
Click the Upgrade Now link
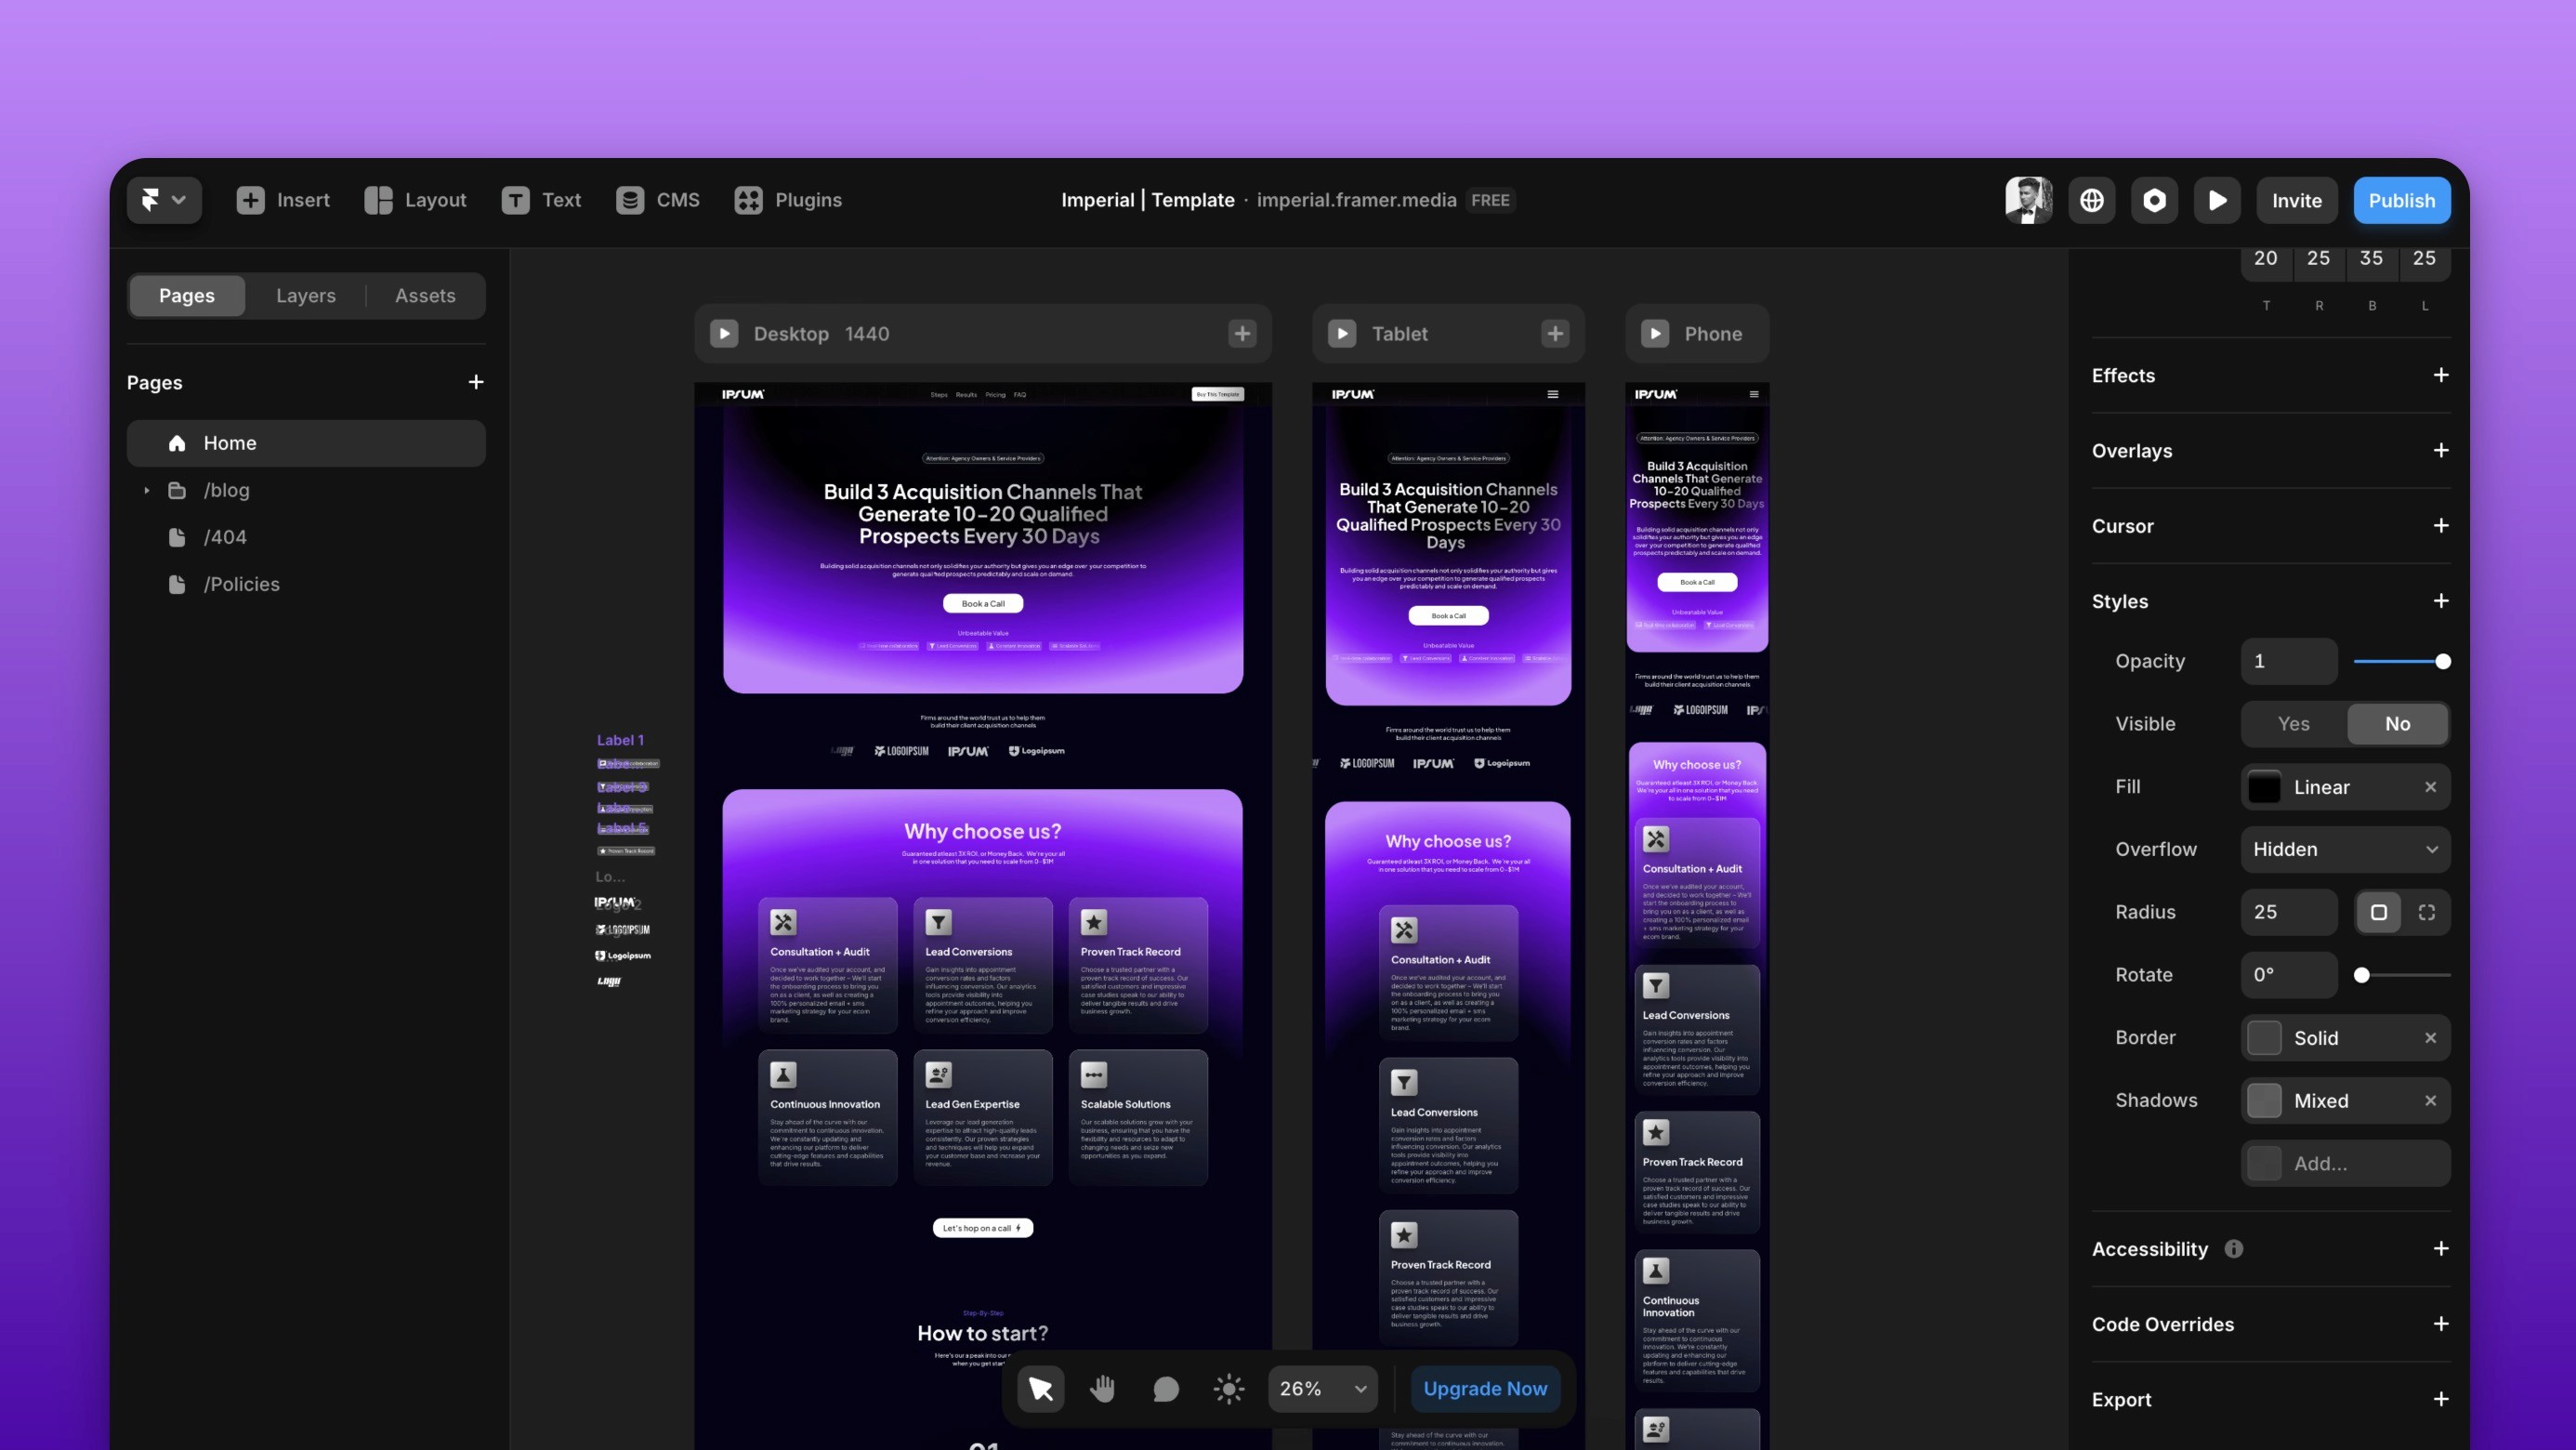1484,1388
